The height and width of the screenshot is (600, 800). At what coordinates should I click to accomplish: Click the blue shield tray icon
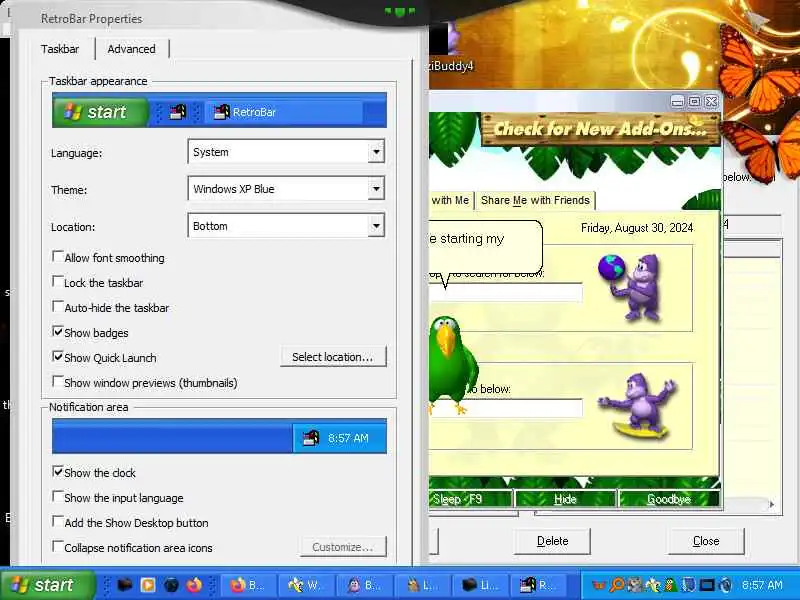(689, 585)
